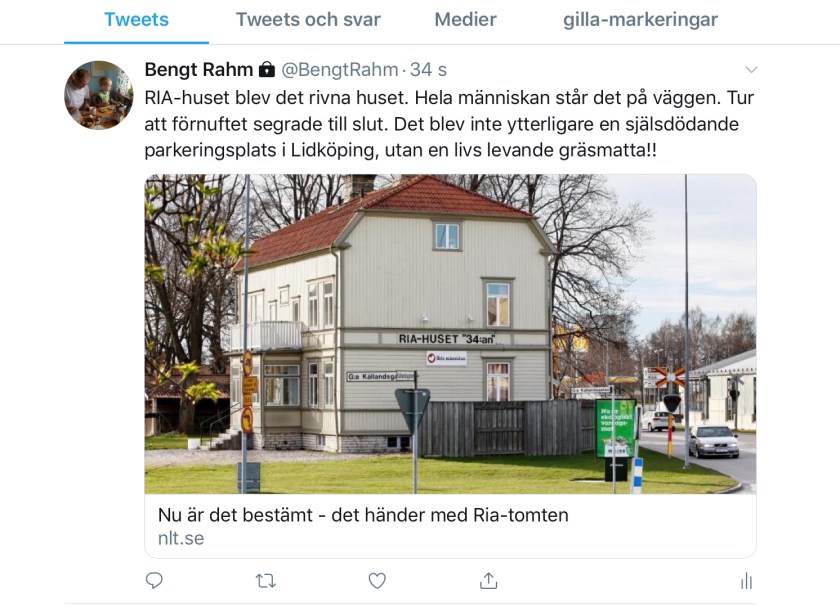Click the padlock icon beside Bengt Rahm
Image resolution: width=840 pixels, height=607 pixels.
(267, 70)
